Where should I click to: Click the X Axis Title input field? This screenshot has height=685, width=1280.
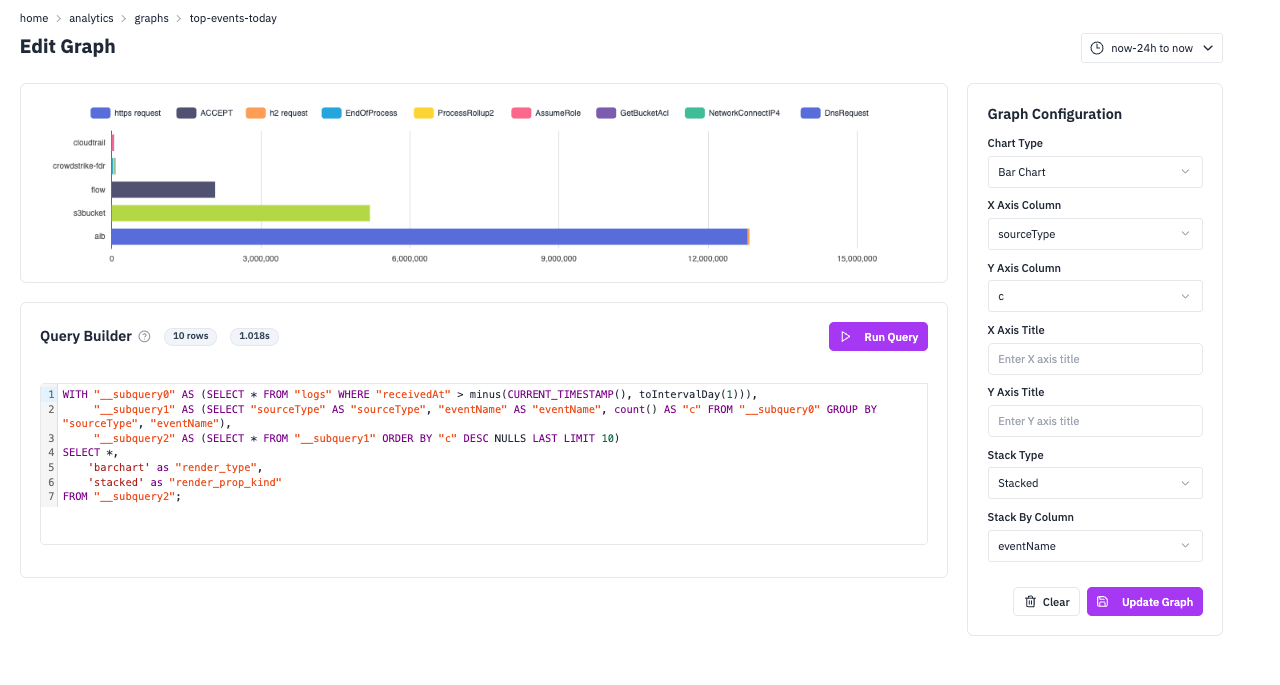coord(1094,359)
